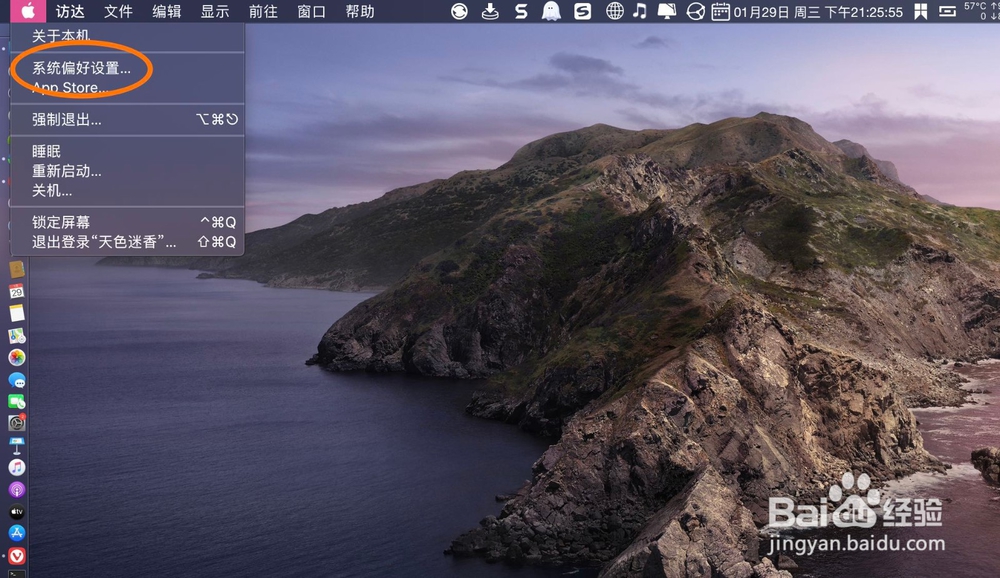
Task: Select 退出登录"天色迷香"… entry
Action: pyautogui.click(x=128, y=242)
